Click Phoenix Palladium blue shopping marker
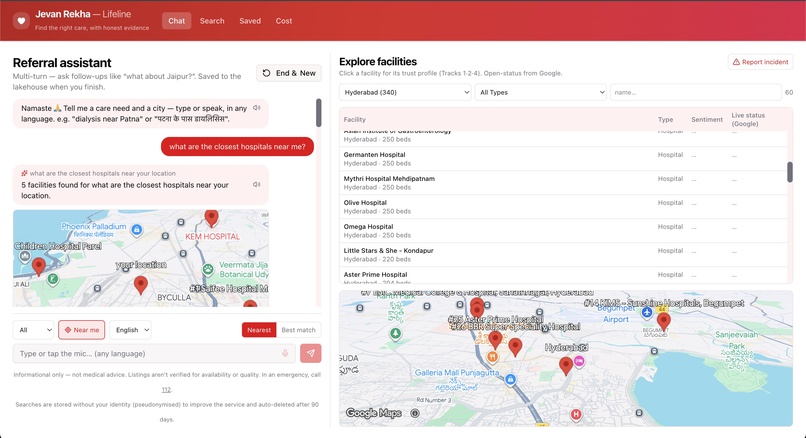The image size is (806, 438). pos(137,229)
